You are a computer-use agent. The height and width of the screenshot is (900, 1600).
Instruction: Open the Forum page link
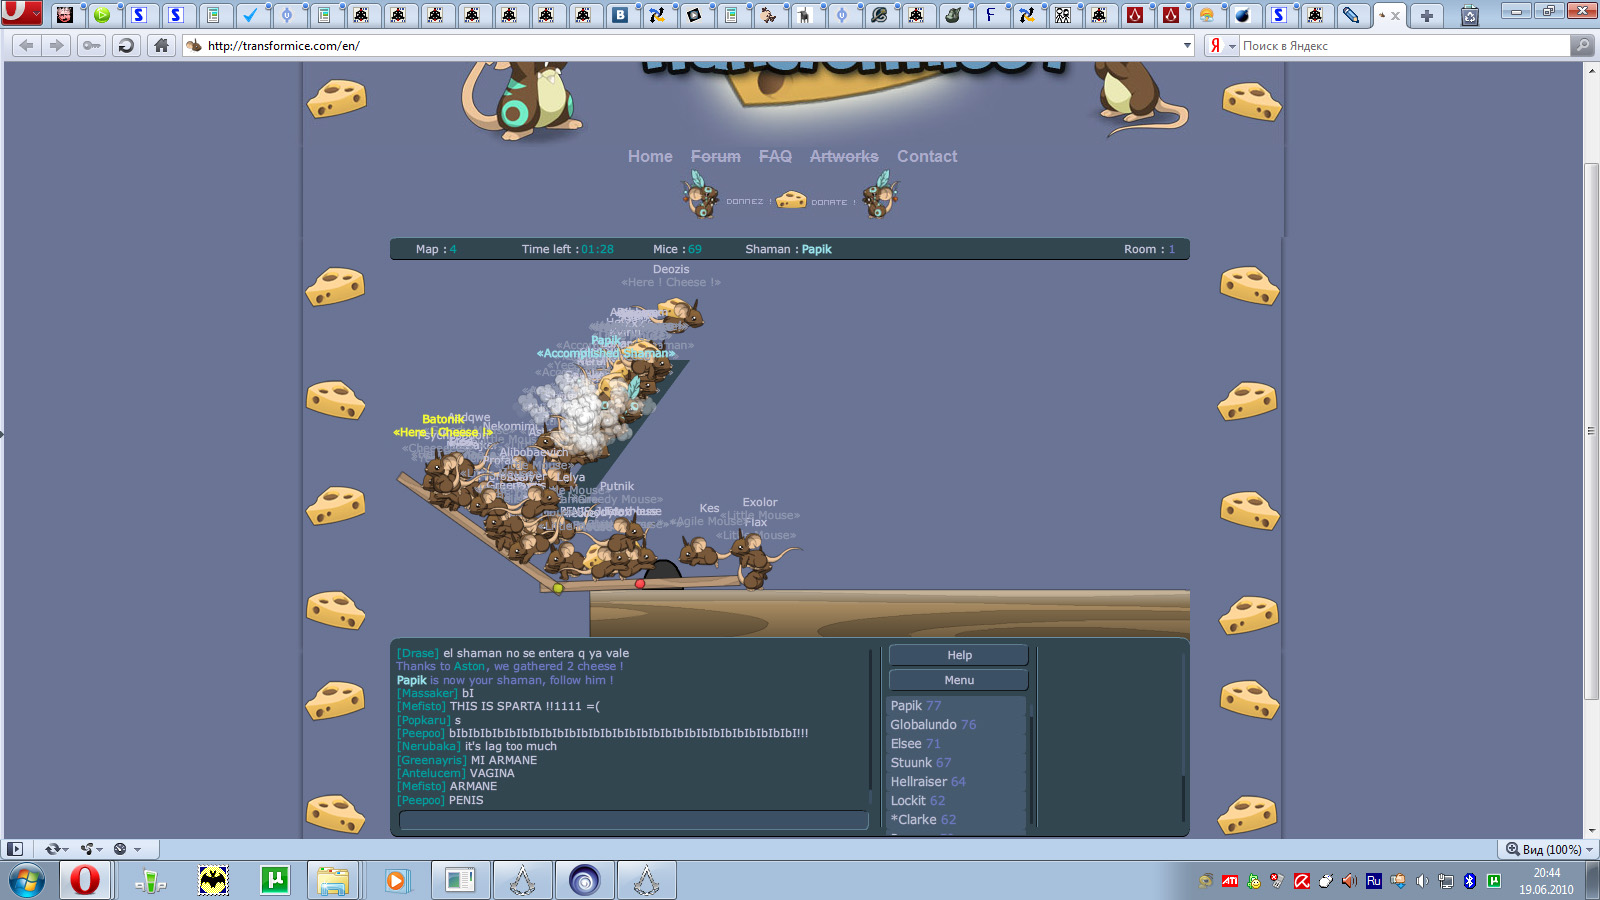[716, 156]
